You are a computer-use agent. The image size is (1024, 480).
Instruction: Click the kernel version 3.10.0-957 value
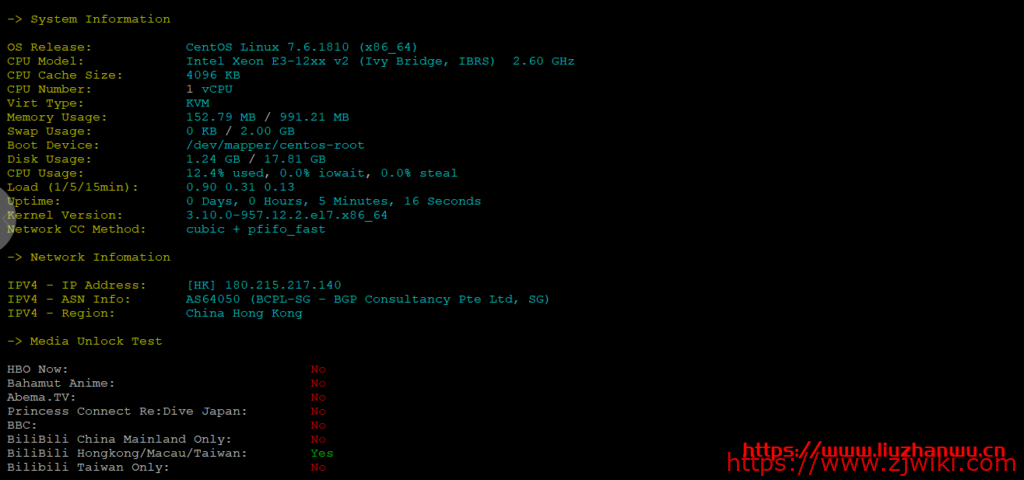coord(287,216)
